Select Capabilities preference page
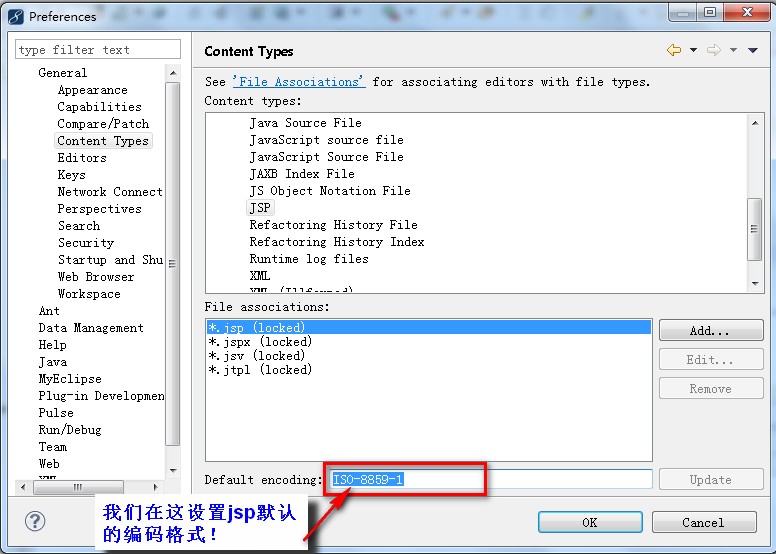The height and width of the screenshot is (554, 776). point(99,107)
